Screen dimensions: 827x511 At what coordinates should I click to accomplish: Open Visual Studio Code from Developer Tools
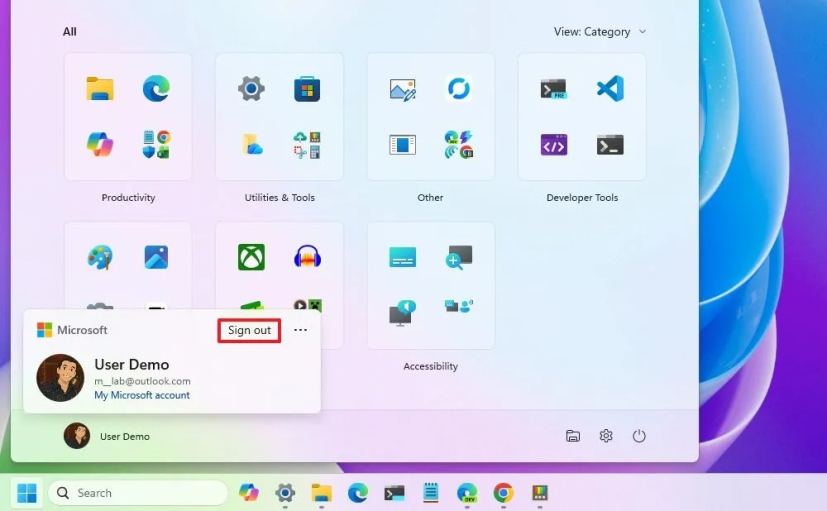(x=610, y=89)
